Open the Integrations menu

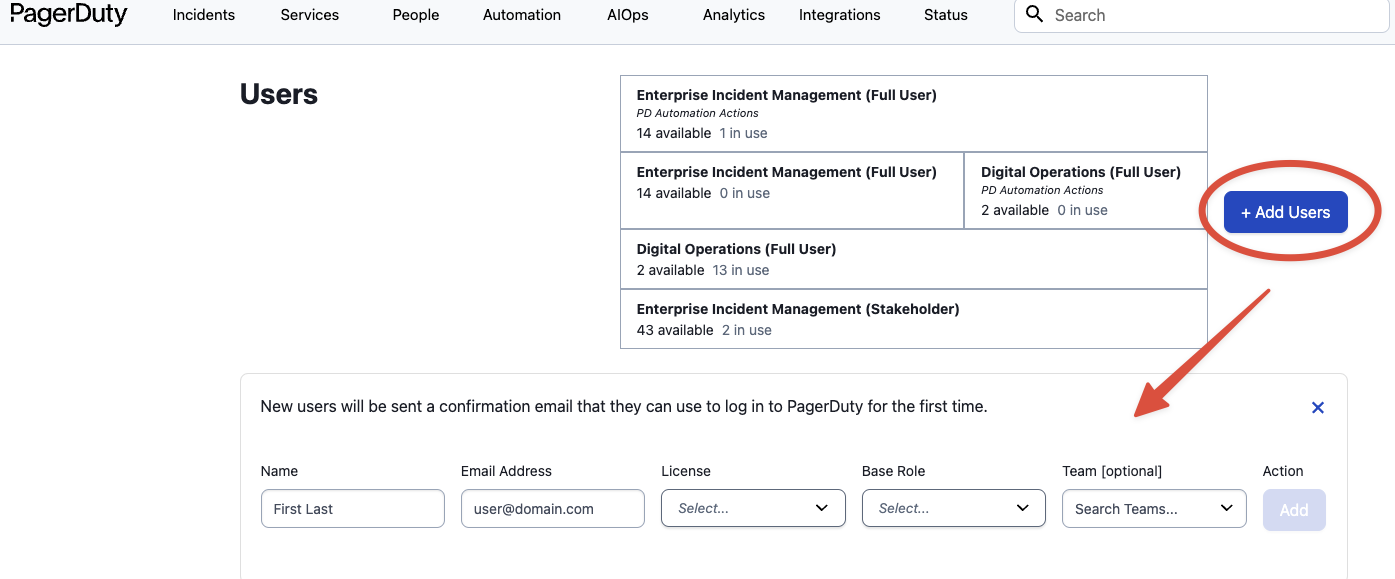[x=840, y=15]
